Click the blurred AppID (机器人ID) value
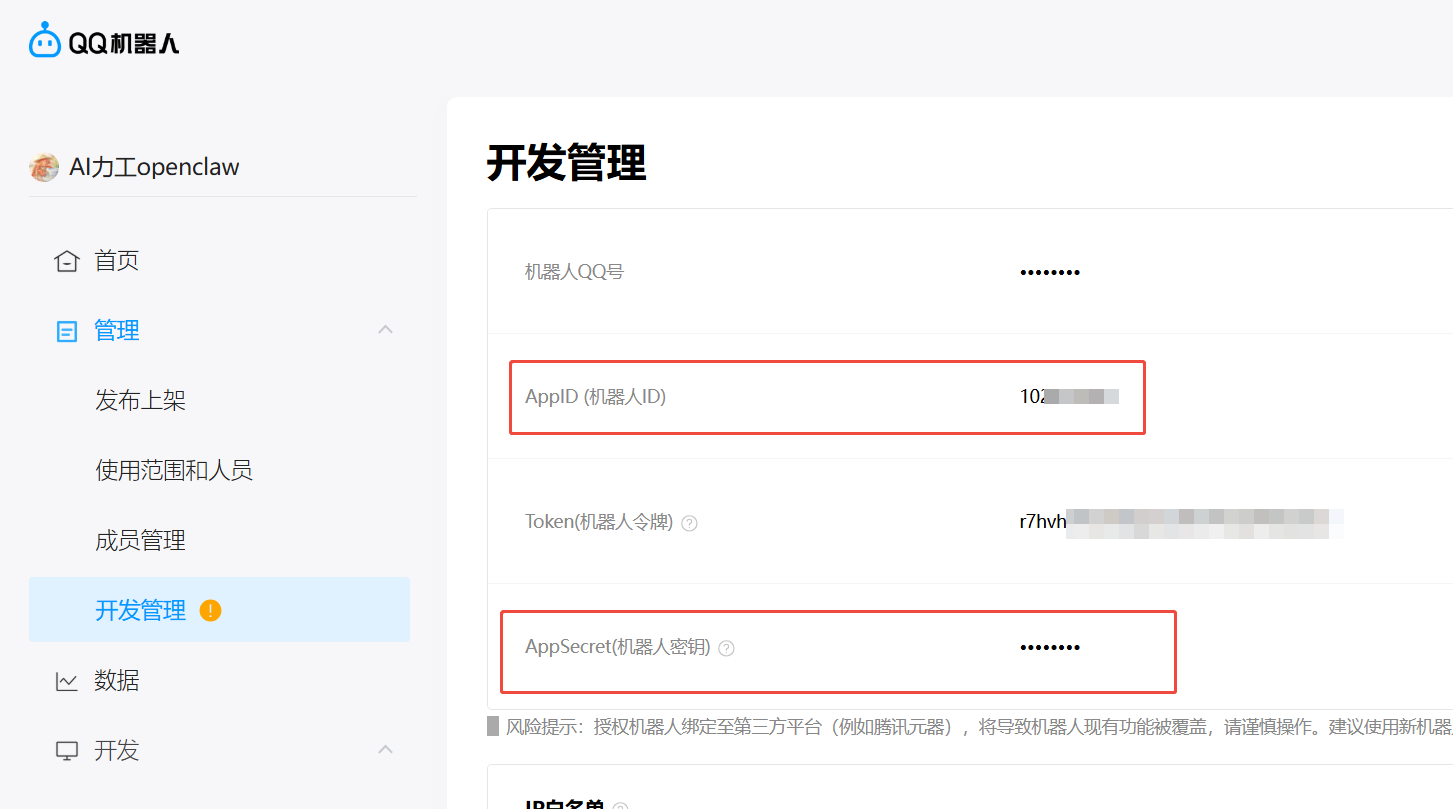1453x809 pixels. (1068, 397)
